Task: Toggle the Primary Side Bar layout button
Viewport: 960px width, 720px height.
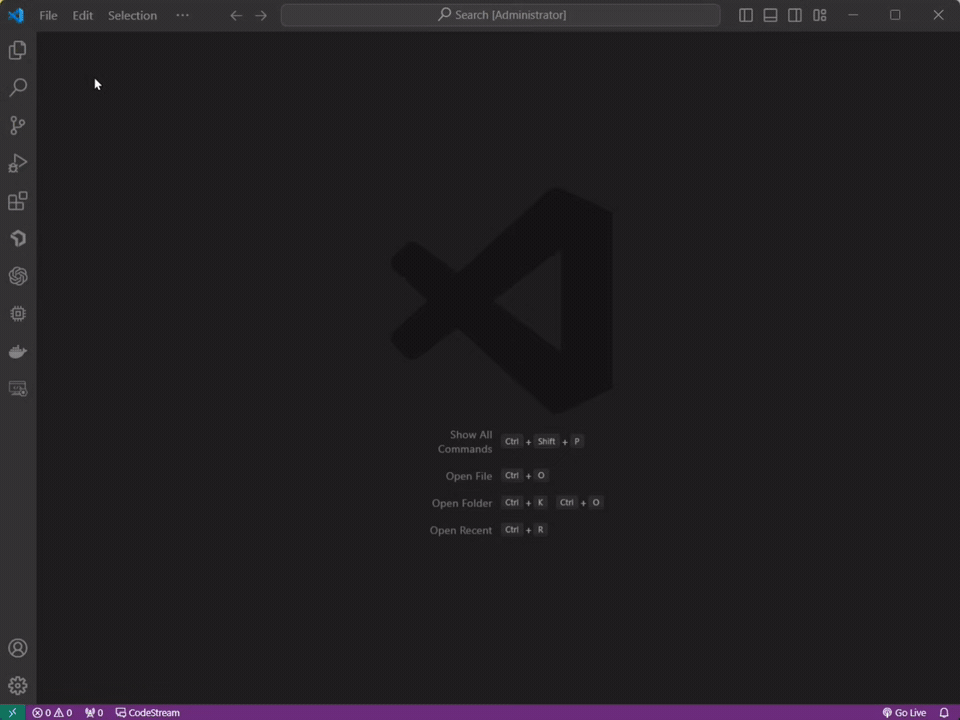Action: click(746, 15)
